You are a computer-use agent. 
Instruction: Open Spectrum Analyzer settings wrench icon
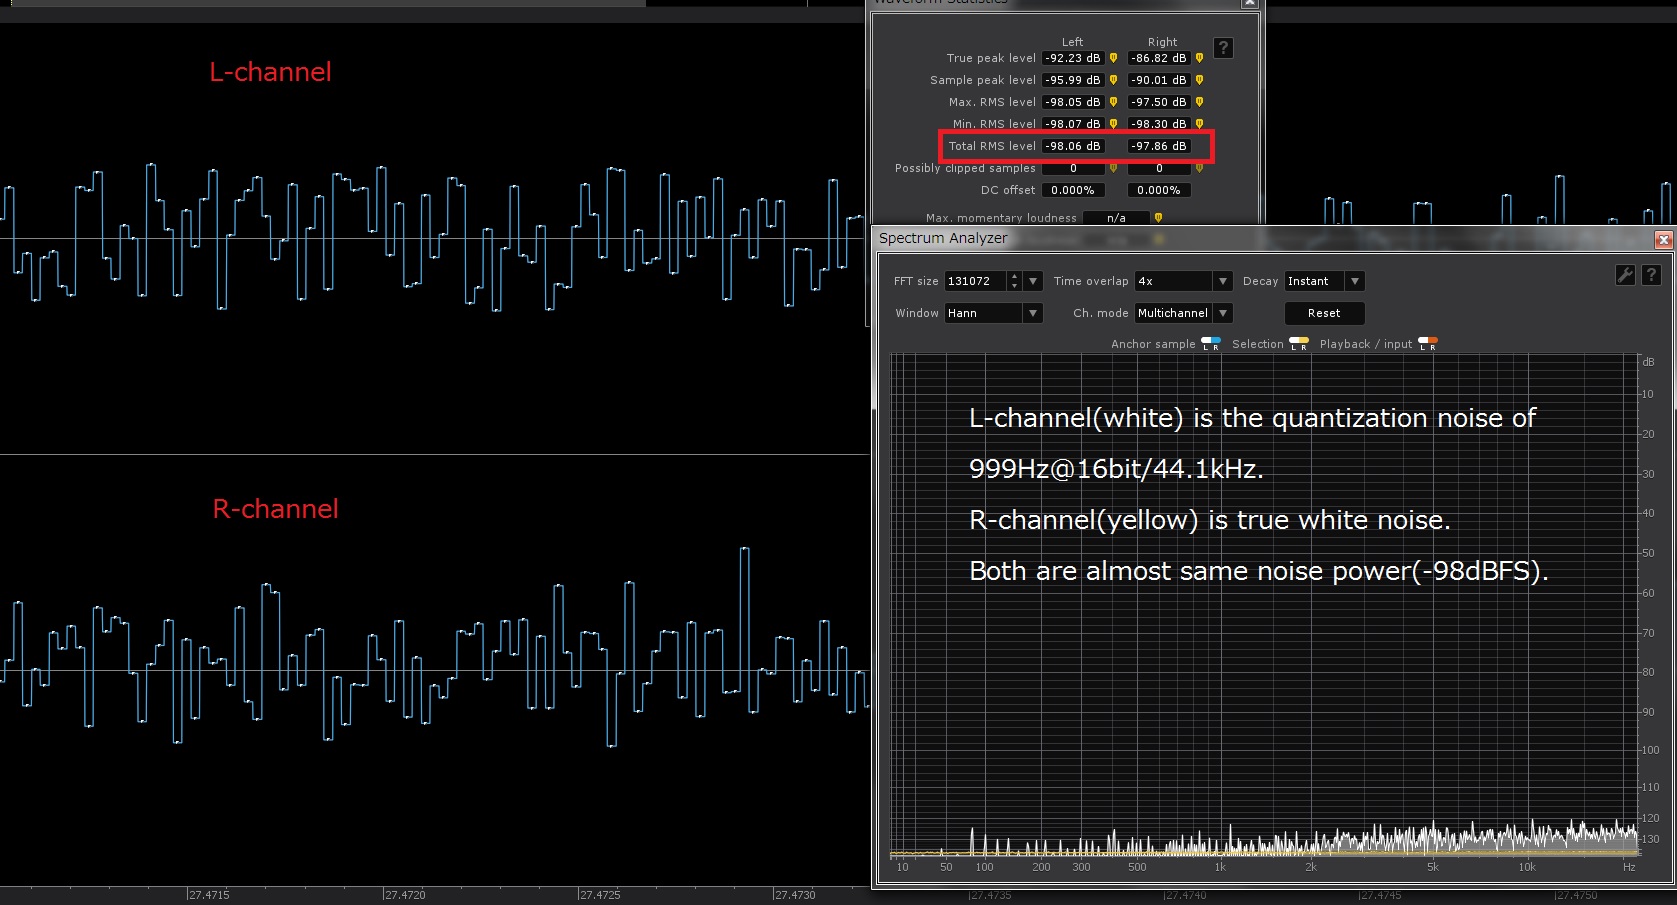coord(1625,275)
